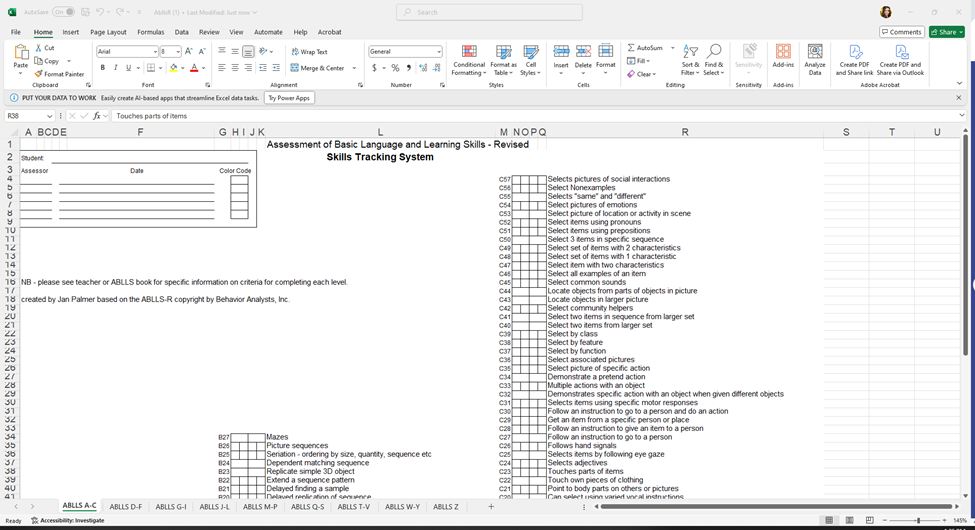Go to the Review ribbon tab
975x530 pixels.
[x=209, y=32]
